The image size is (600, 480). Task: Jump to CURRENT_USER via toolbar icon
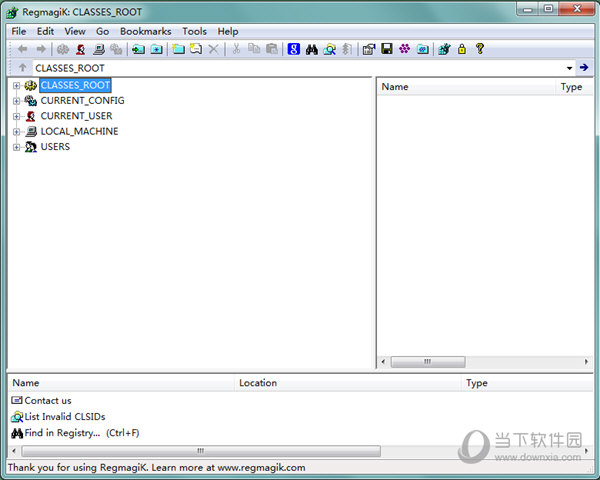81,49
